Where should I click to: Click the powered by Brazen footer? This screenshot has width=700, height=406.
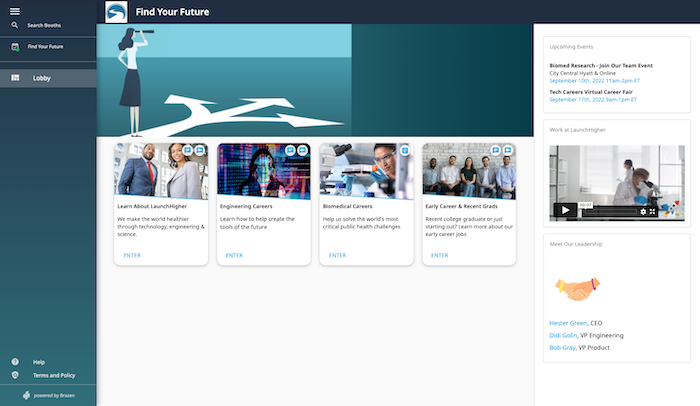coord(48,396)
